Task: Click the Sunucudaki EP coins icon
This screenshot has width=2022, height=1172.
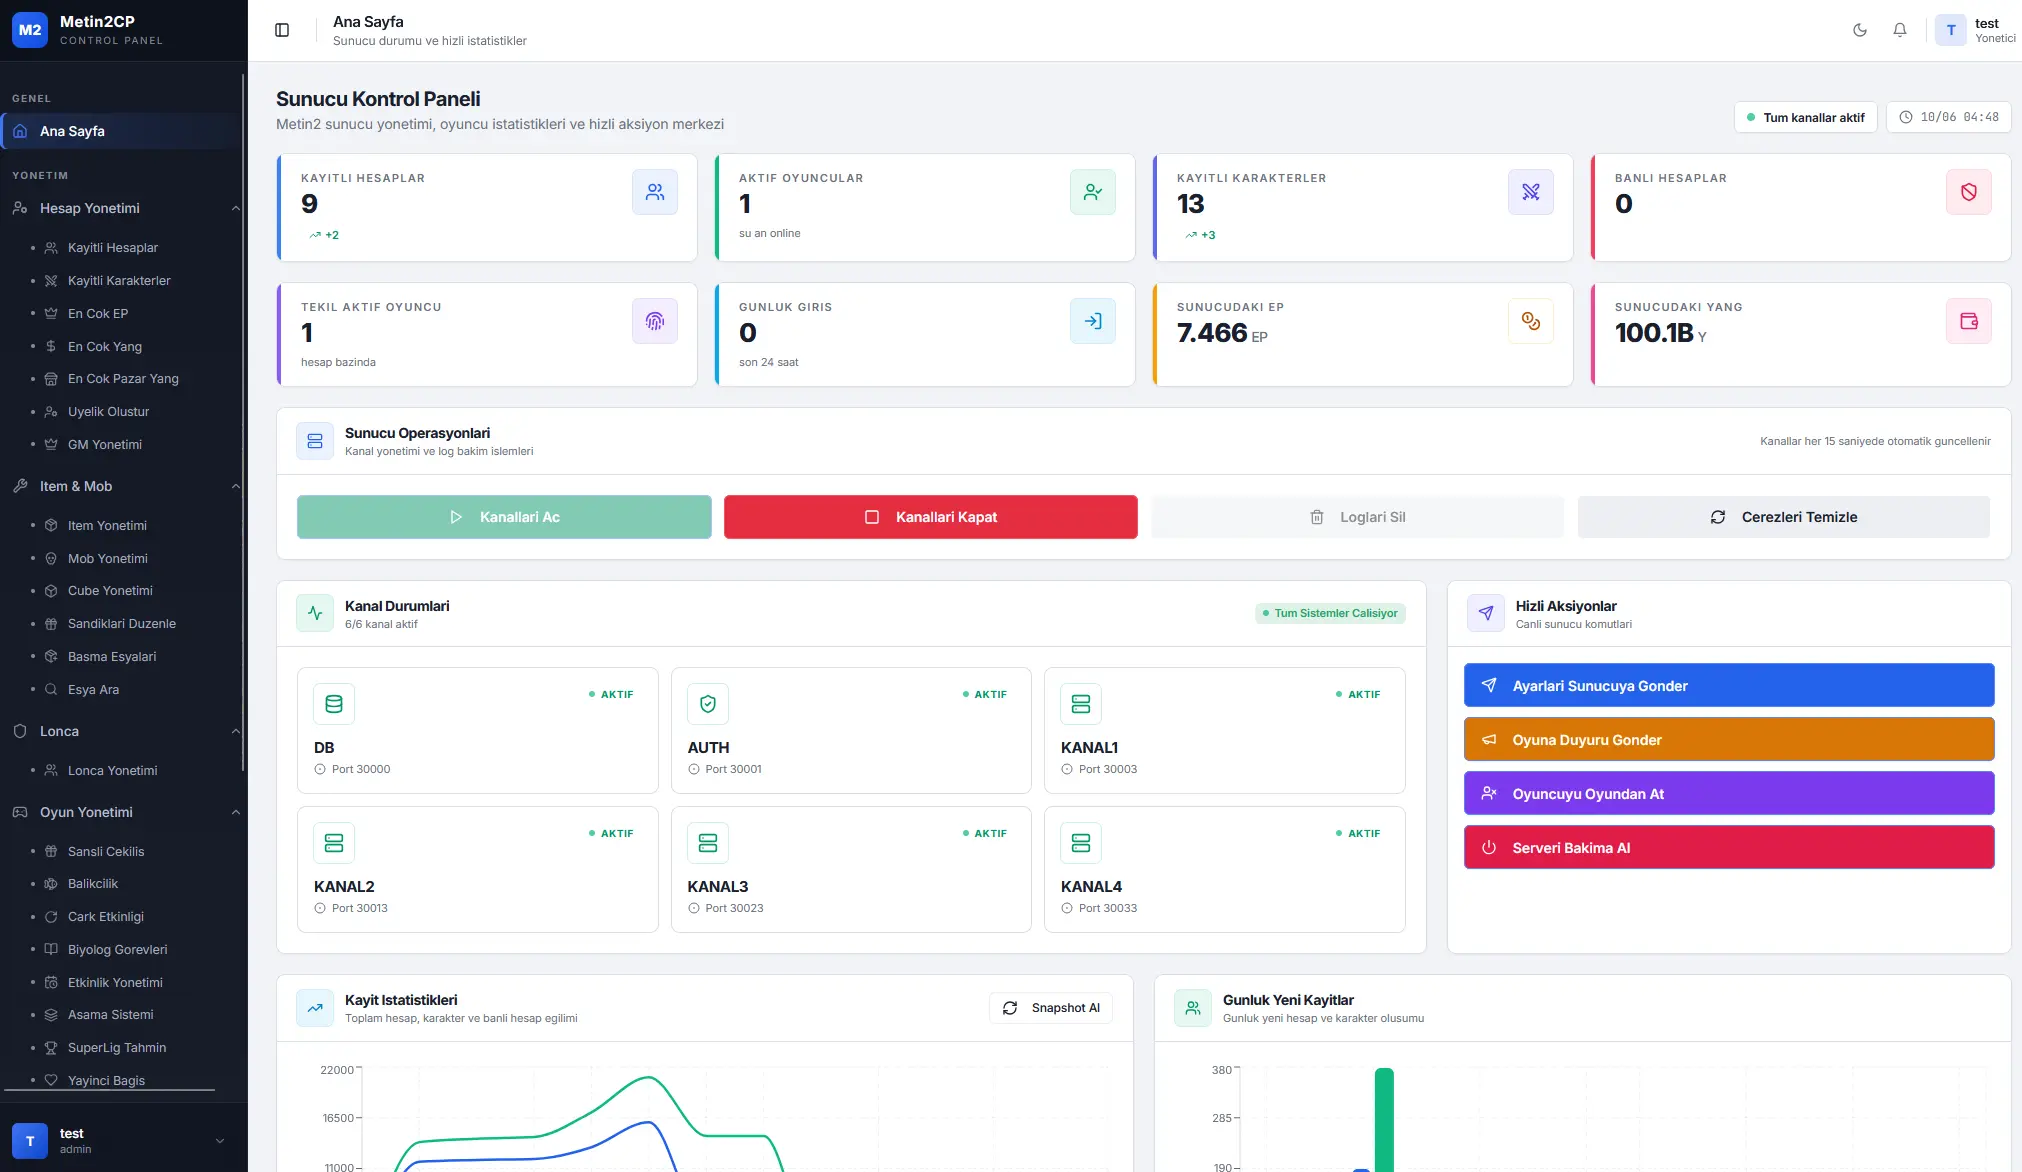Action: (x=1531, y=321)
